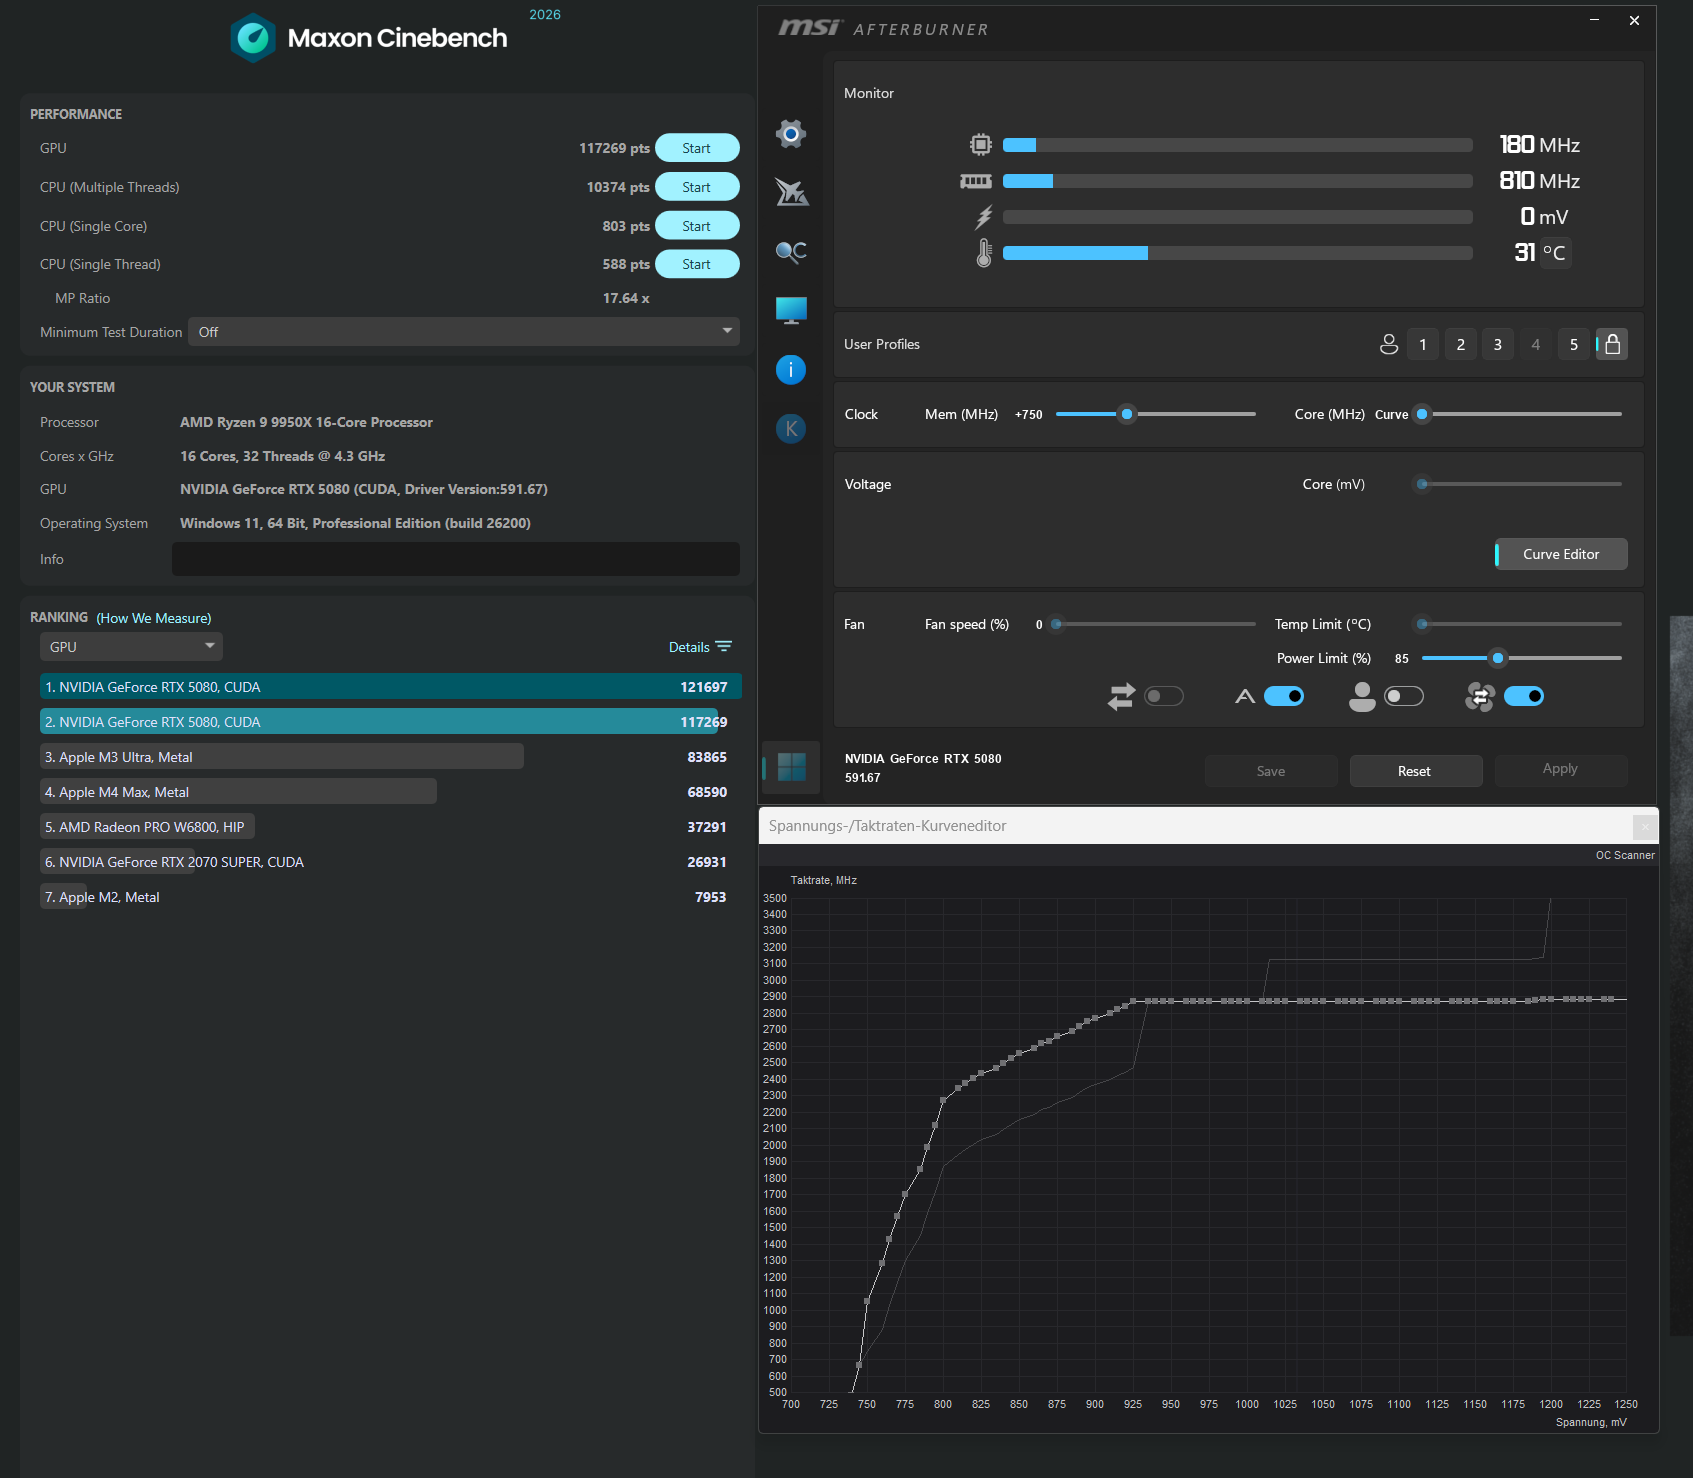The width and height of the screenshot is (1693, 1478).
Task: Click the blue K sidebar icon
Action: tap(791, 429)
